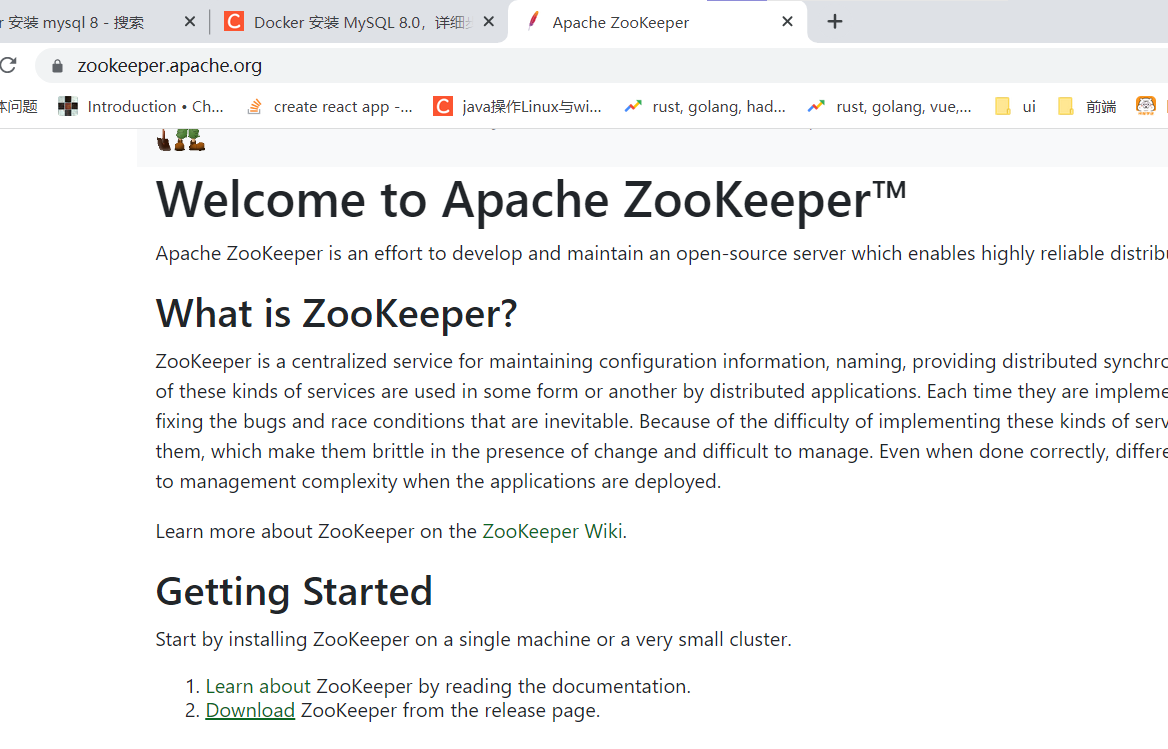Switch to the Docker 安装 MySQL 8.0 tab
The width and height of the screenshot is (1168, 749).
point(359,22)
